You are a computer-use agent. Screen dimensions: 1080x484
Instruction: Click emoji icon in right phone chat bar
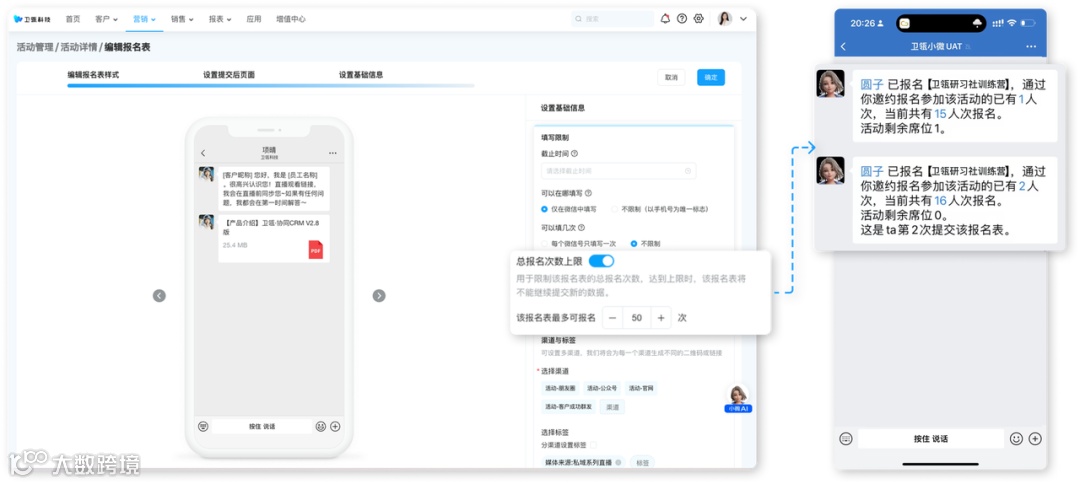(x=1016, y=439)
